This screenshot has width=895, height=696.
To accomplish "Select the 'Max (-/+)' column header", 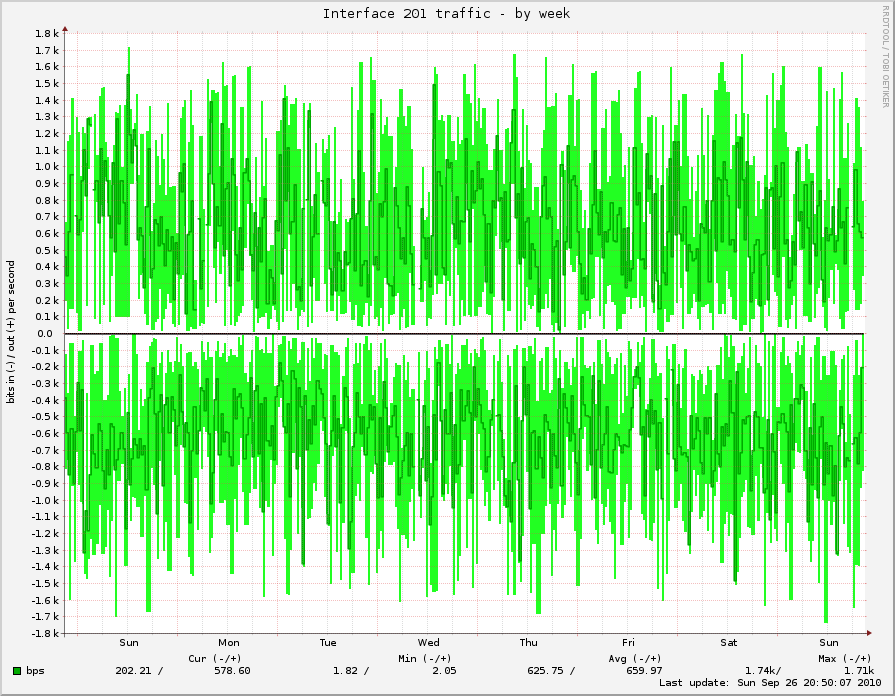I will pyautogui.click(x=845, y=658).
